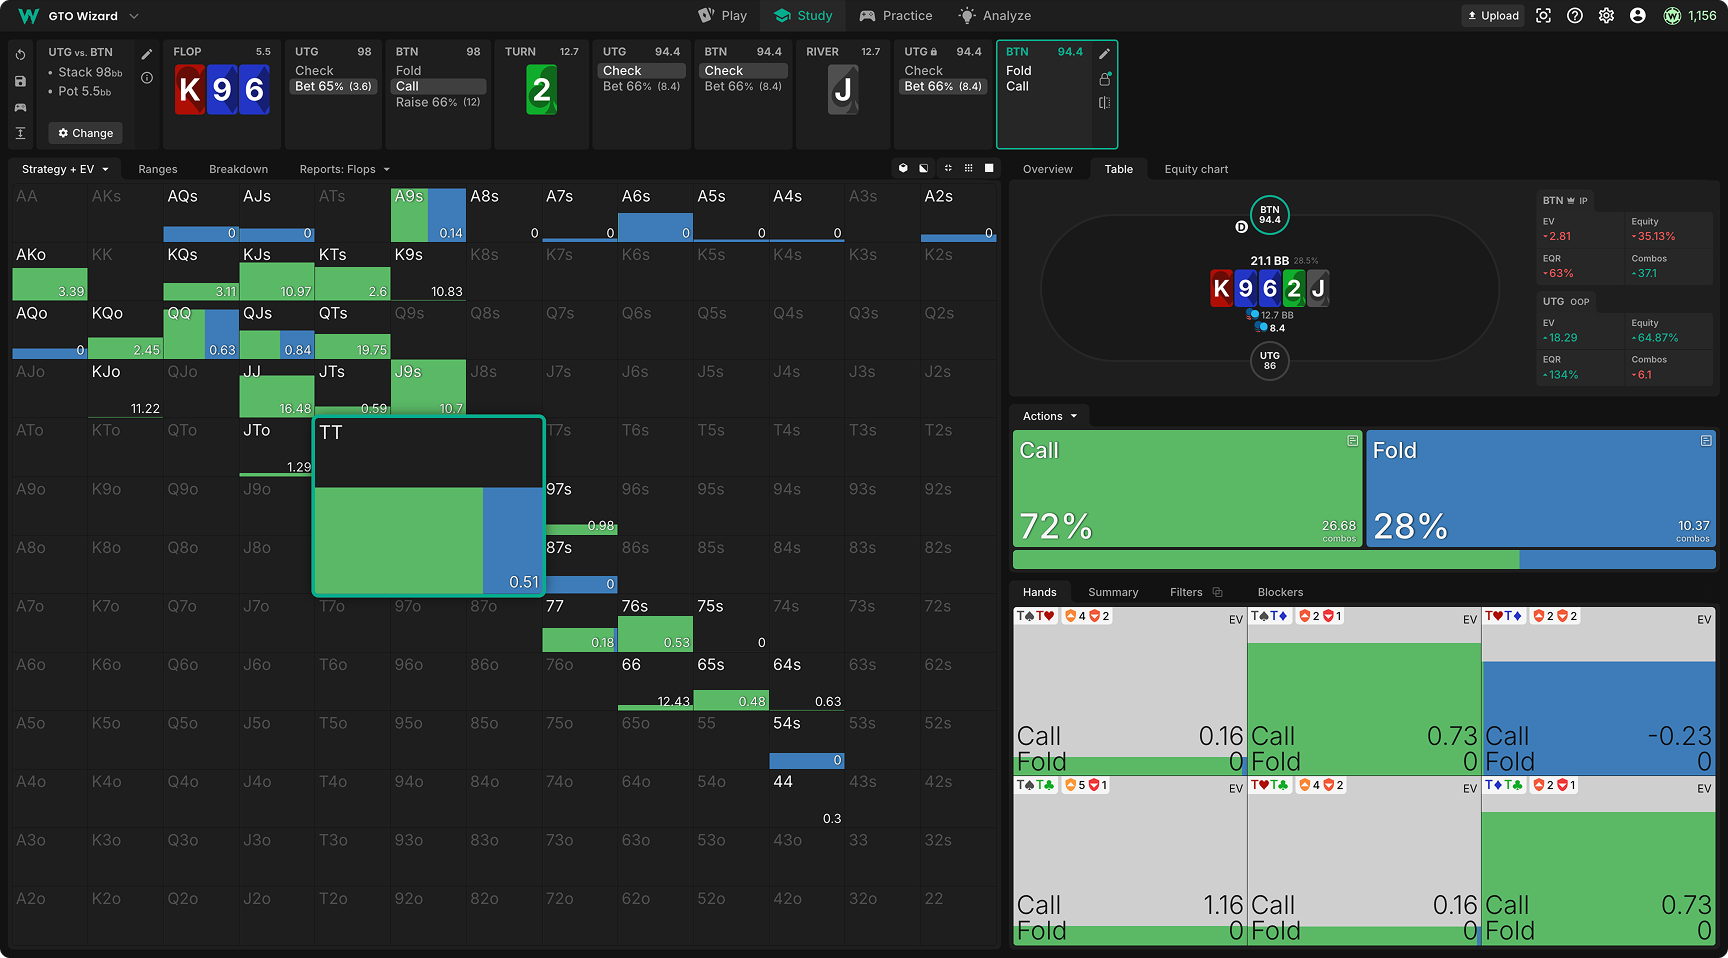Select UTG Bet 66% on river

(x=943, y=87)
